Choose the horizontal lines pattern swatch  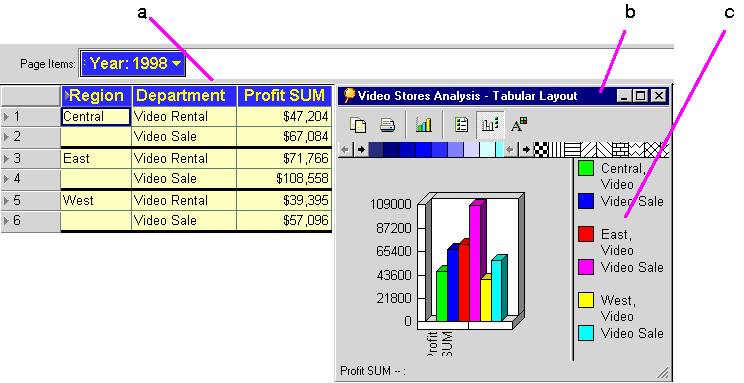pos(573,150)
